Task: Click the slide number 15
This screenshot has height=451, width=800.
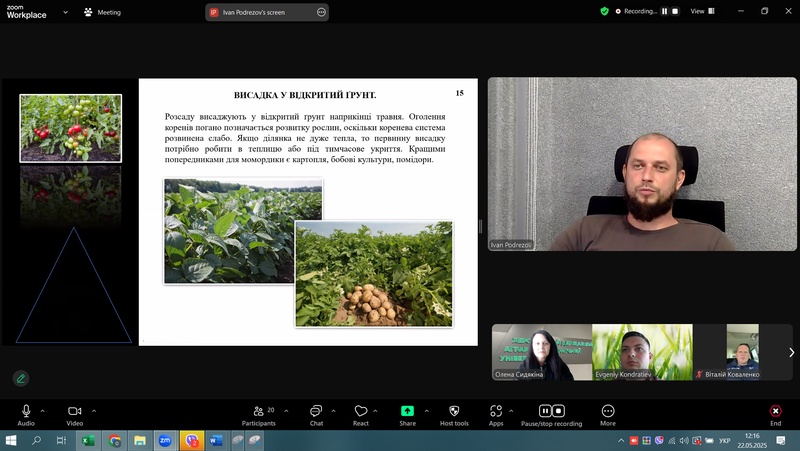Action: pos(460,93)
